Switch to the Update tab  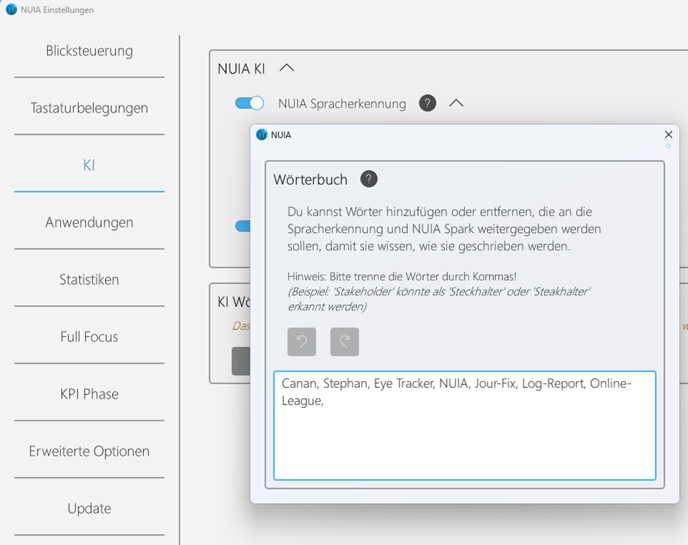coord(89,509)
